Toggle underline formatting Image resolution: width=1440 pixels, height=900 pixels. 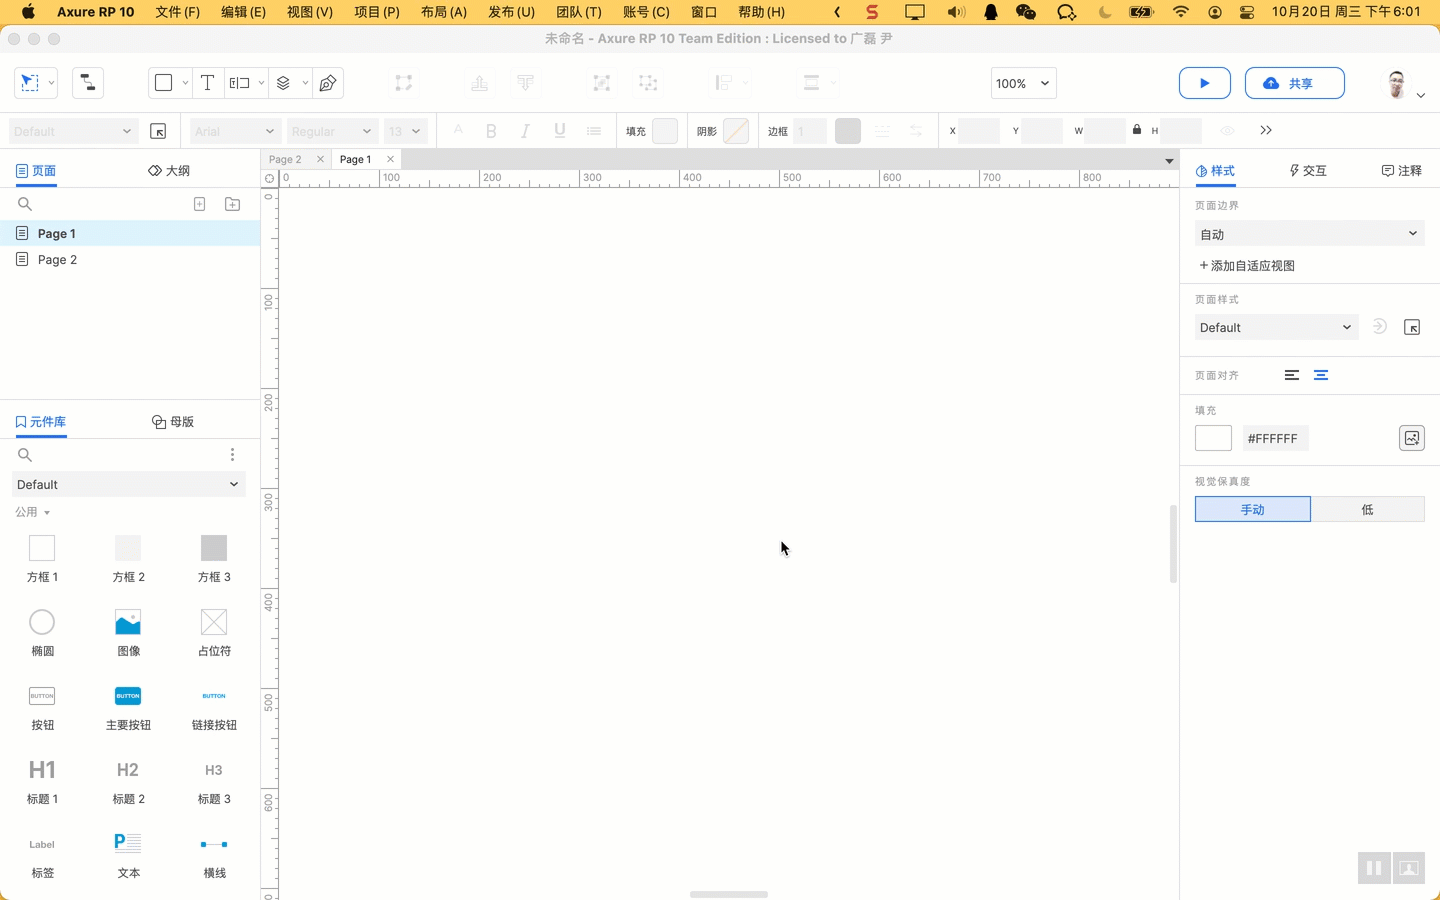[x=560, y=131]
